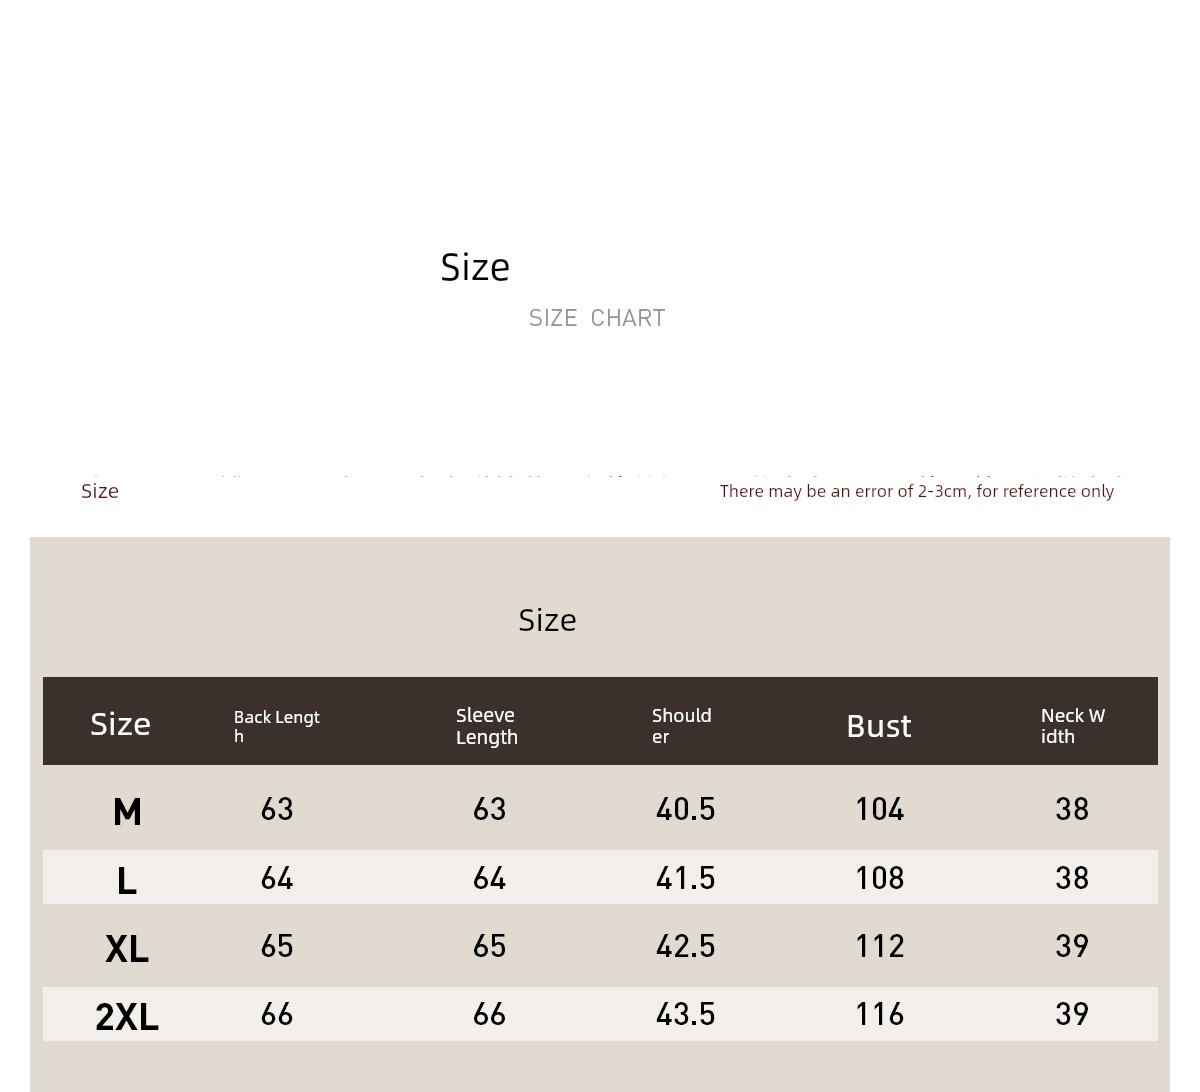Select the shoulder value 40.5
Image resolution: width=1200 pixels, height=1092 pixels.
pos(686,809)
